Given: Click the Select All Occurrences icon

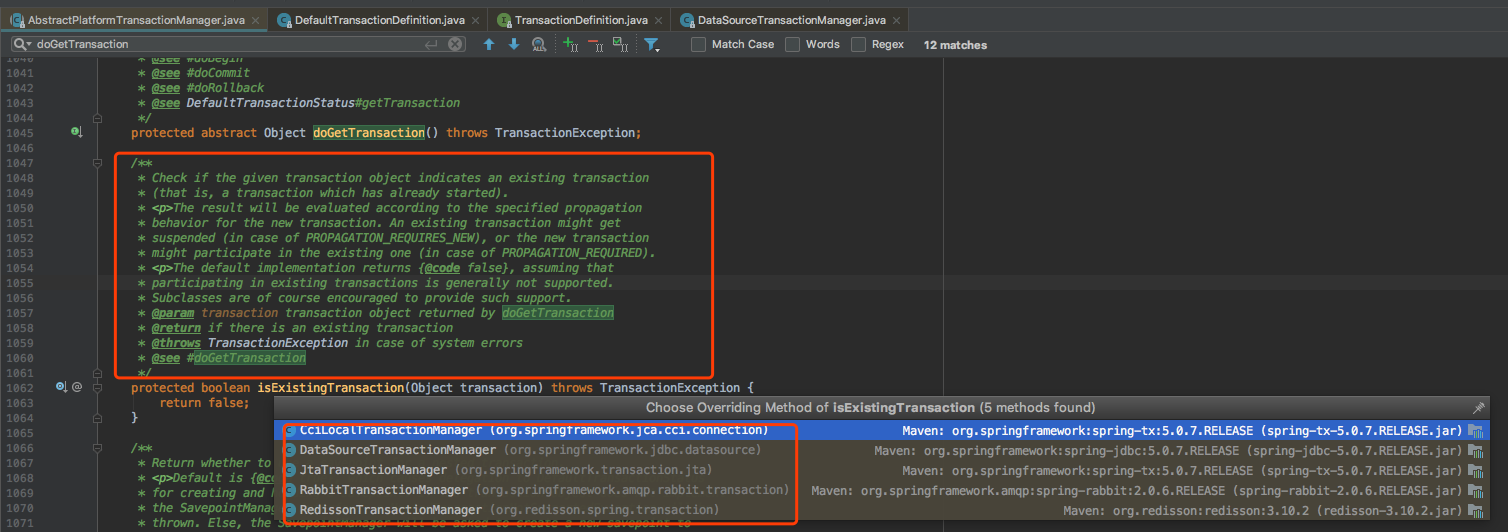Looking at the screenshot, I should pos(620,44).
